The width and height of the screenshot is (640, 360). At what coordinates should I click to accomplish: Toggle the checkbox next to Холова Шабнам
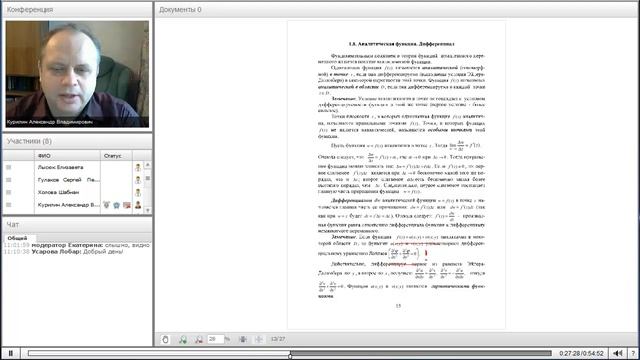9,192
